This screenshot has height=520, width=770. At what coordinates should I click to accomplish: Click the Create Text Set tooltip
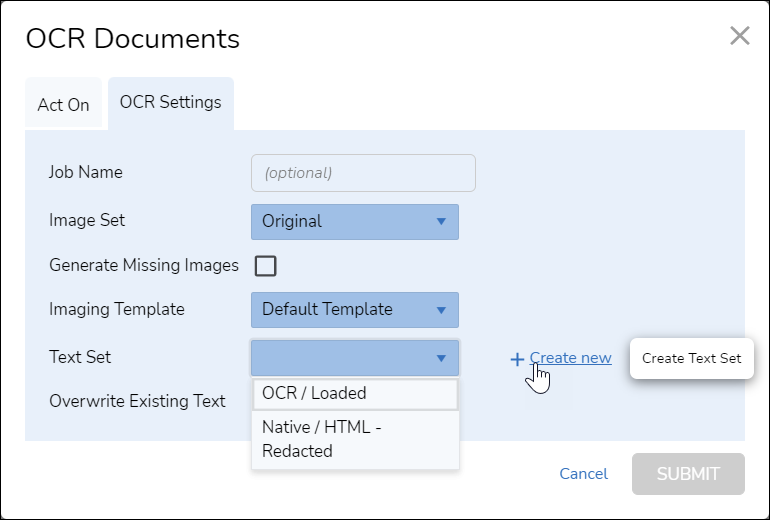point(692,358)
